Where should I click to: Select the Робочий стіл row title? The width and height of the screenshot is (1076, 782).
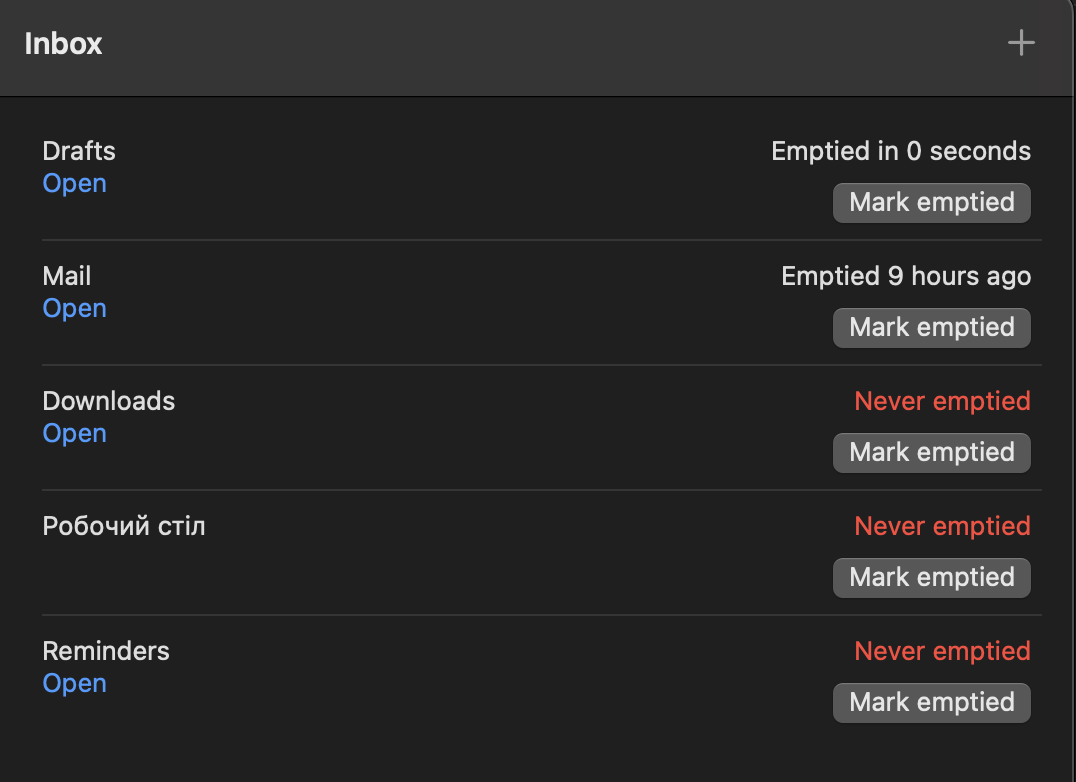click(124, 526)
